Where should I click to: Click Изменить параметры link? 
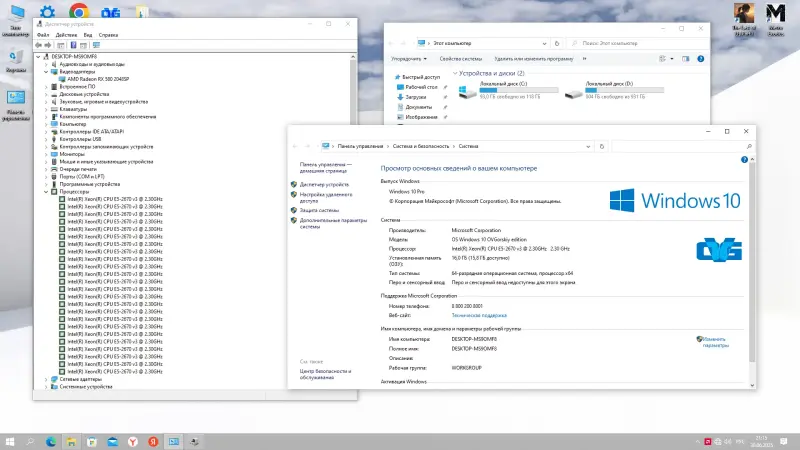tap(716, 342)
